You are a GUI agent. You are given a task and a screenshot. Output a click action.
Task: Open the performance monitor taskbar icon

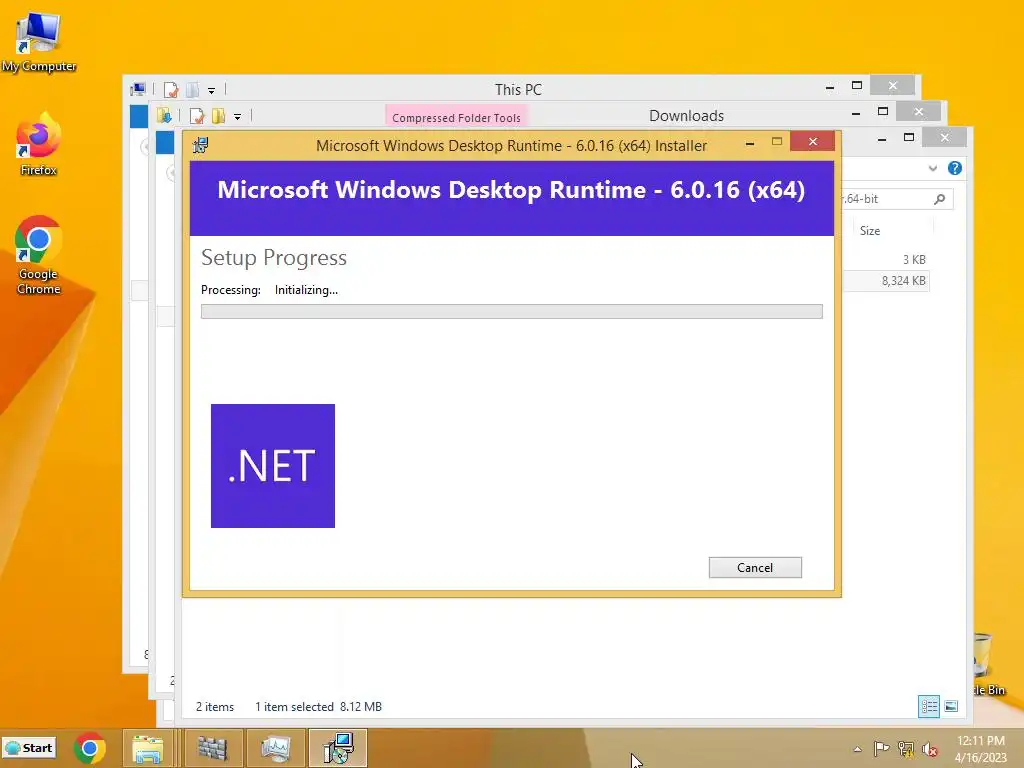pos(275,748)
